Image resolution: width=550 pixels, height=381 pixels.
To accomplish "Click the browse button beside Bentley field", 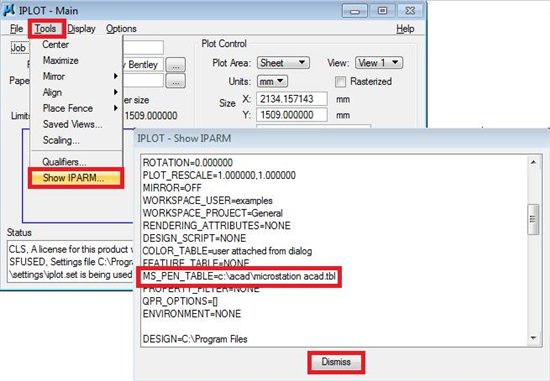I will (175, 65).
